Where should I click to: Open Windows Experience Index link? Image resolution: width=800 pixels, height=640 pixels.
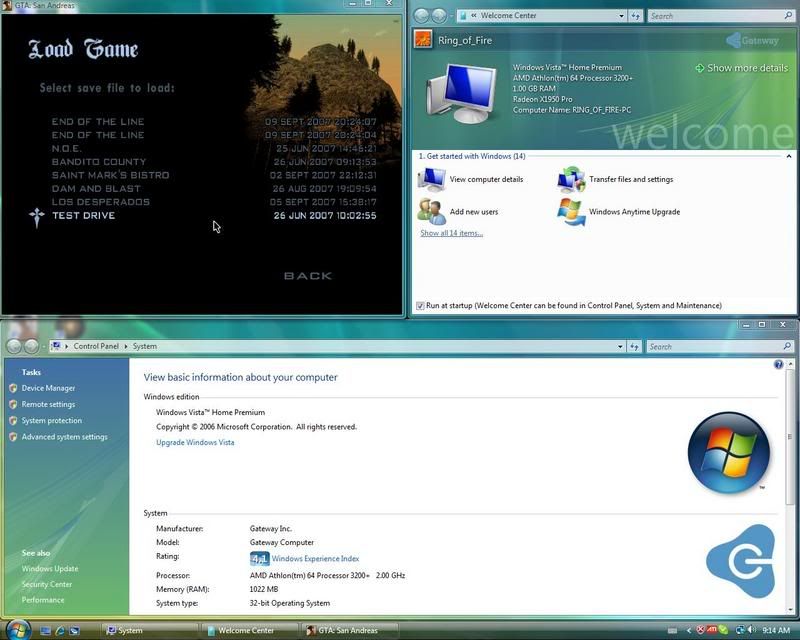pyautogui.click(x=315, y=559)
